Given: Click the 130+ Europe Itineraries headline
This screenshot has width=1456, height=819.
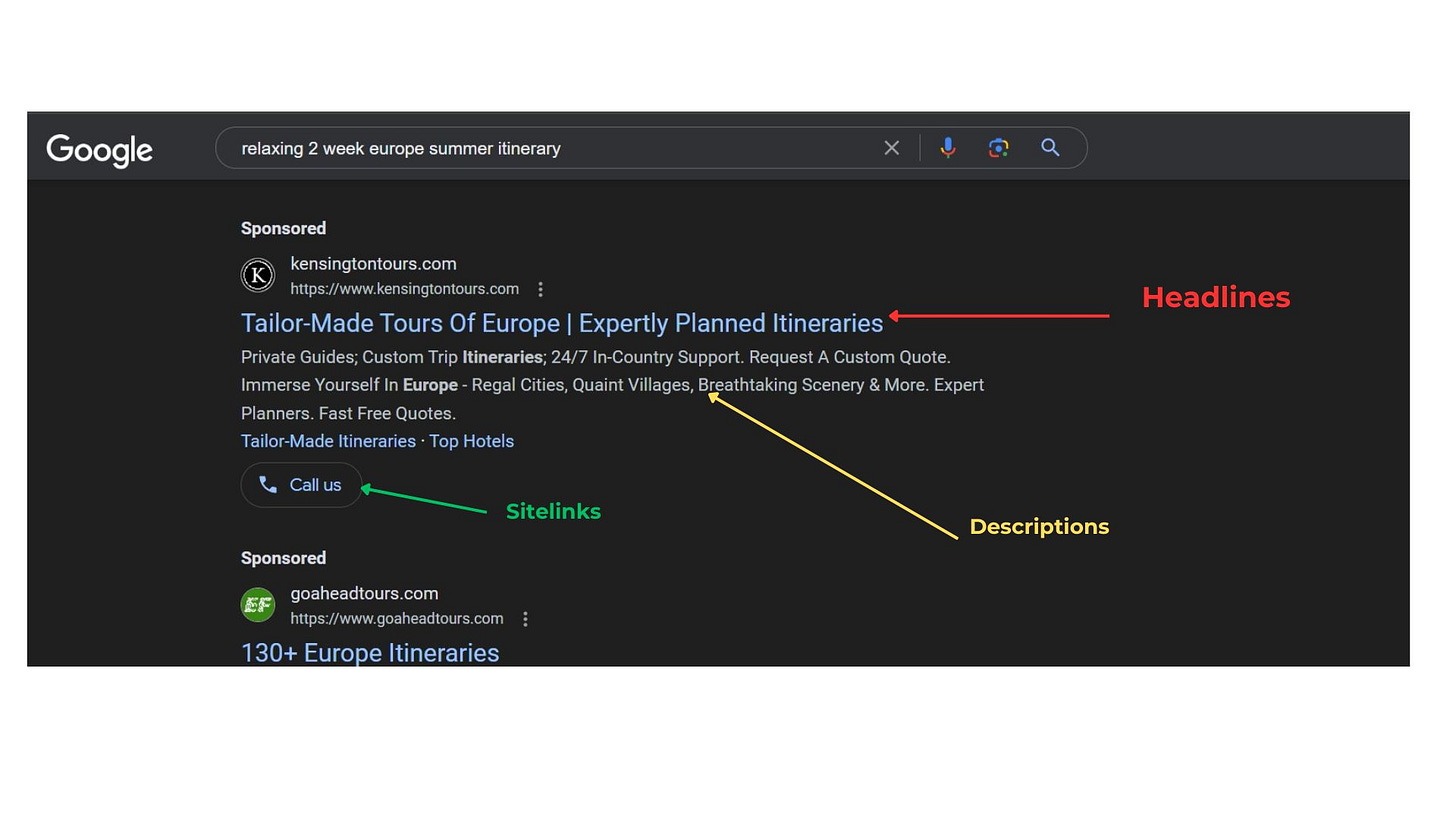Looking at the screenshot, I should 370,653.
